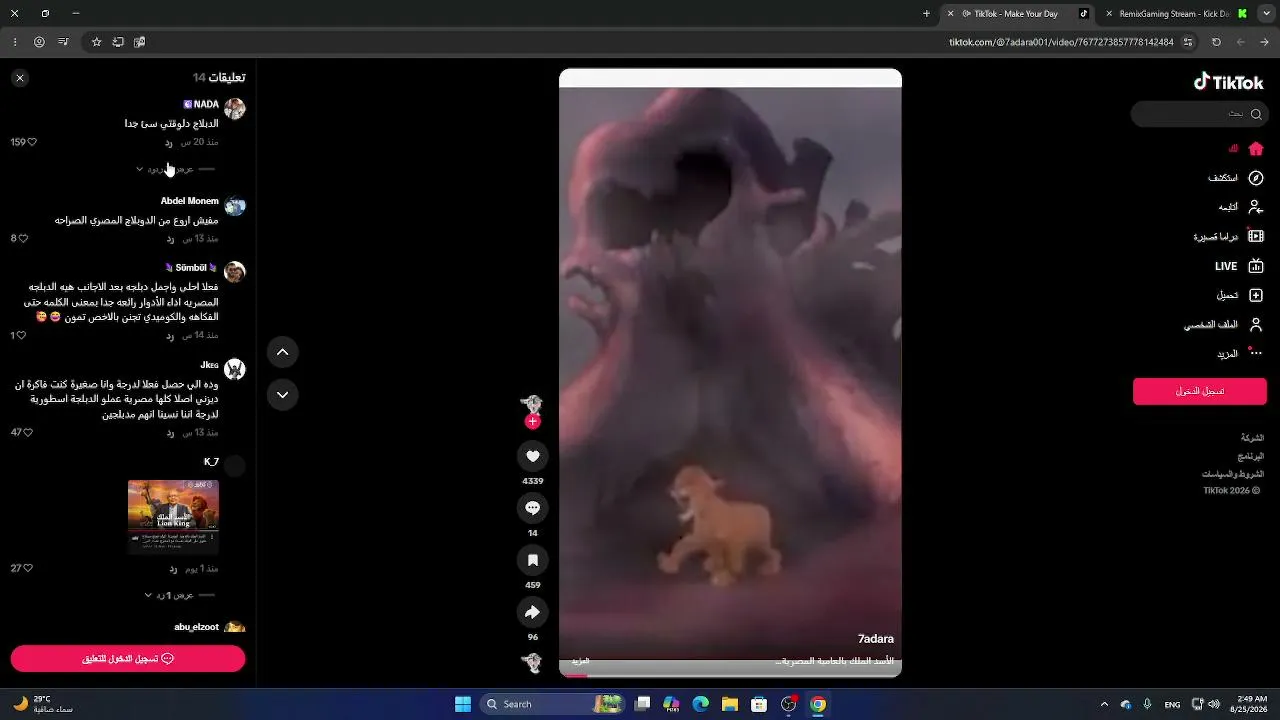View site information icon beside the URL
1280x720 pixels.
tap(1188, 42)
